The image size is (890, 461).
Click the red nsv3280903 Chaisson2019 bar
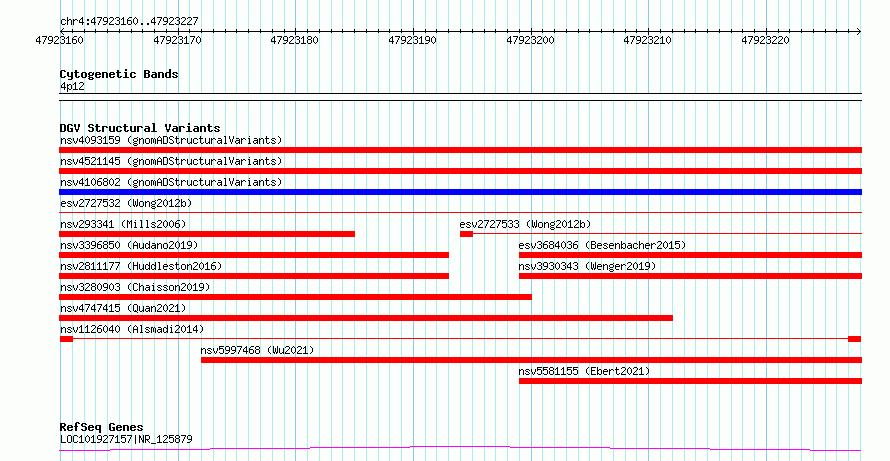296,297
